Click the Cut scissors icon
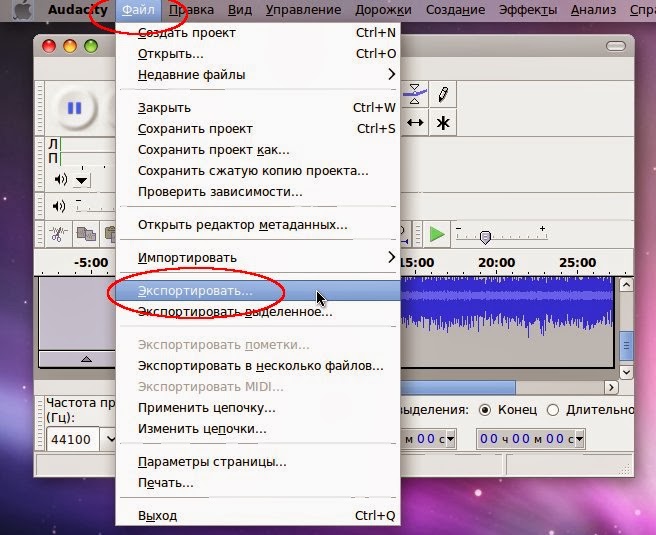Image resolution: width=656 pixels, height=535 pixels. point(58,234)
